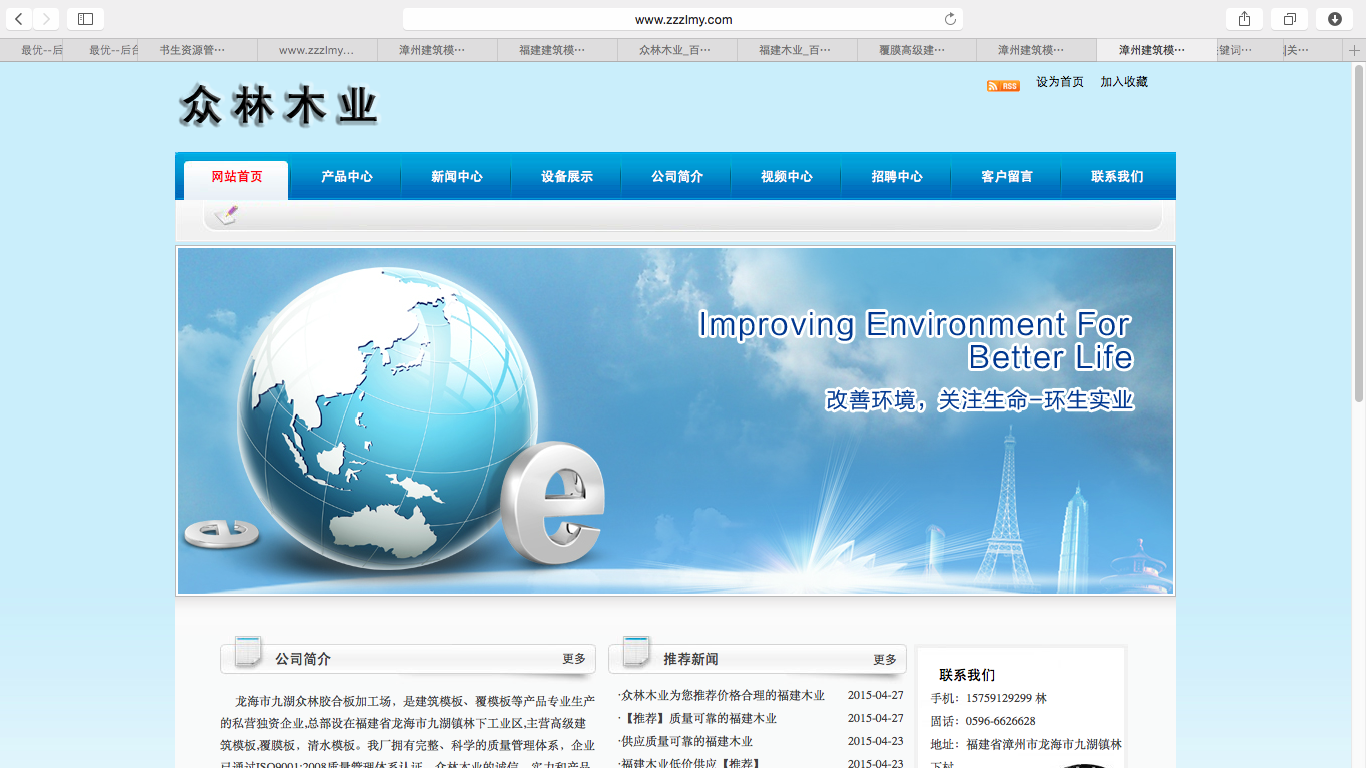Click the document icon beside 推荐新闻 heading
1366x768 pixels.
coord(636,652)
